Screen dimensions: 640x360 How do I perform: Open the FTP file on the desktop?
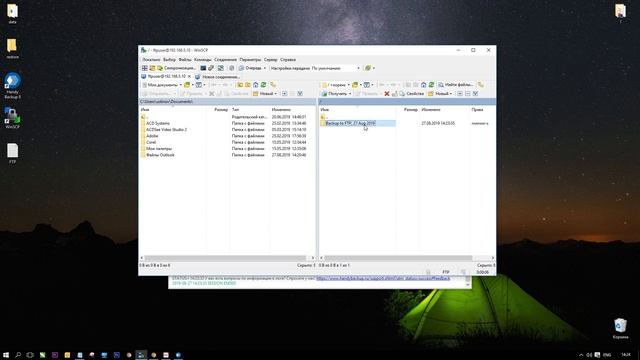(13, 153)
